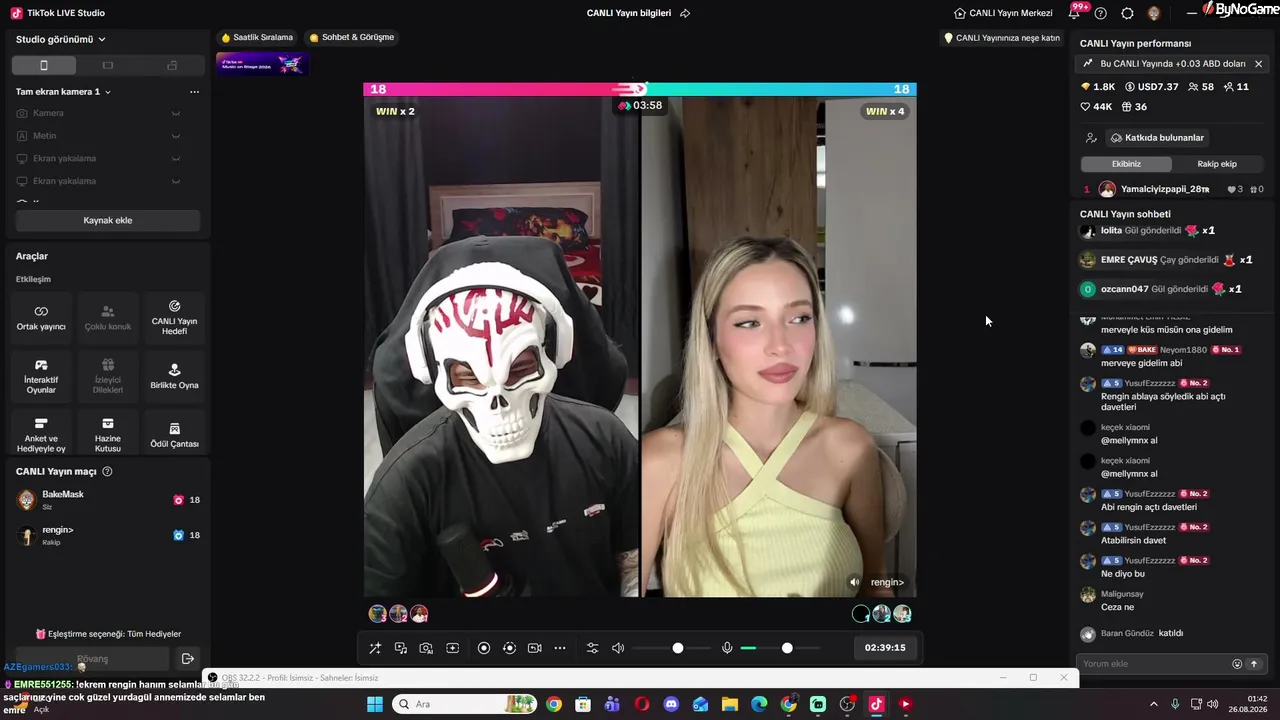Switch to the Ekibiniz tab
1280x720 pixels.
click(1126, 164)
